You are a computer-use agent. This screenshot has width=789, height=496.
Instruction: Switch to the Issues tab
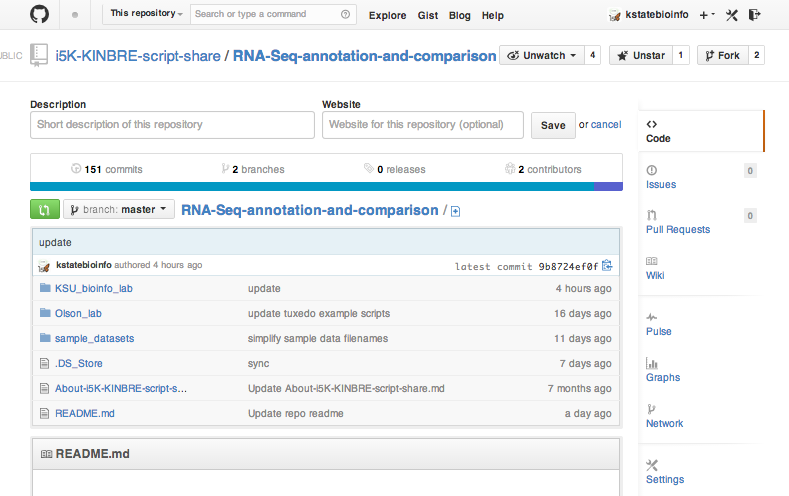661,185
